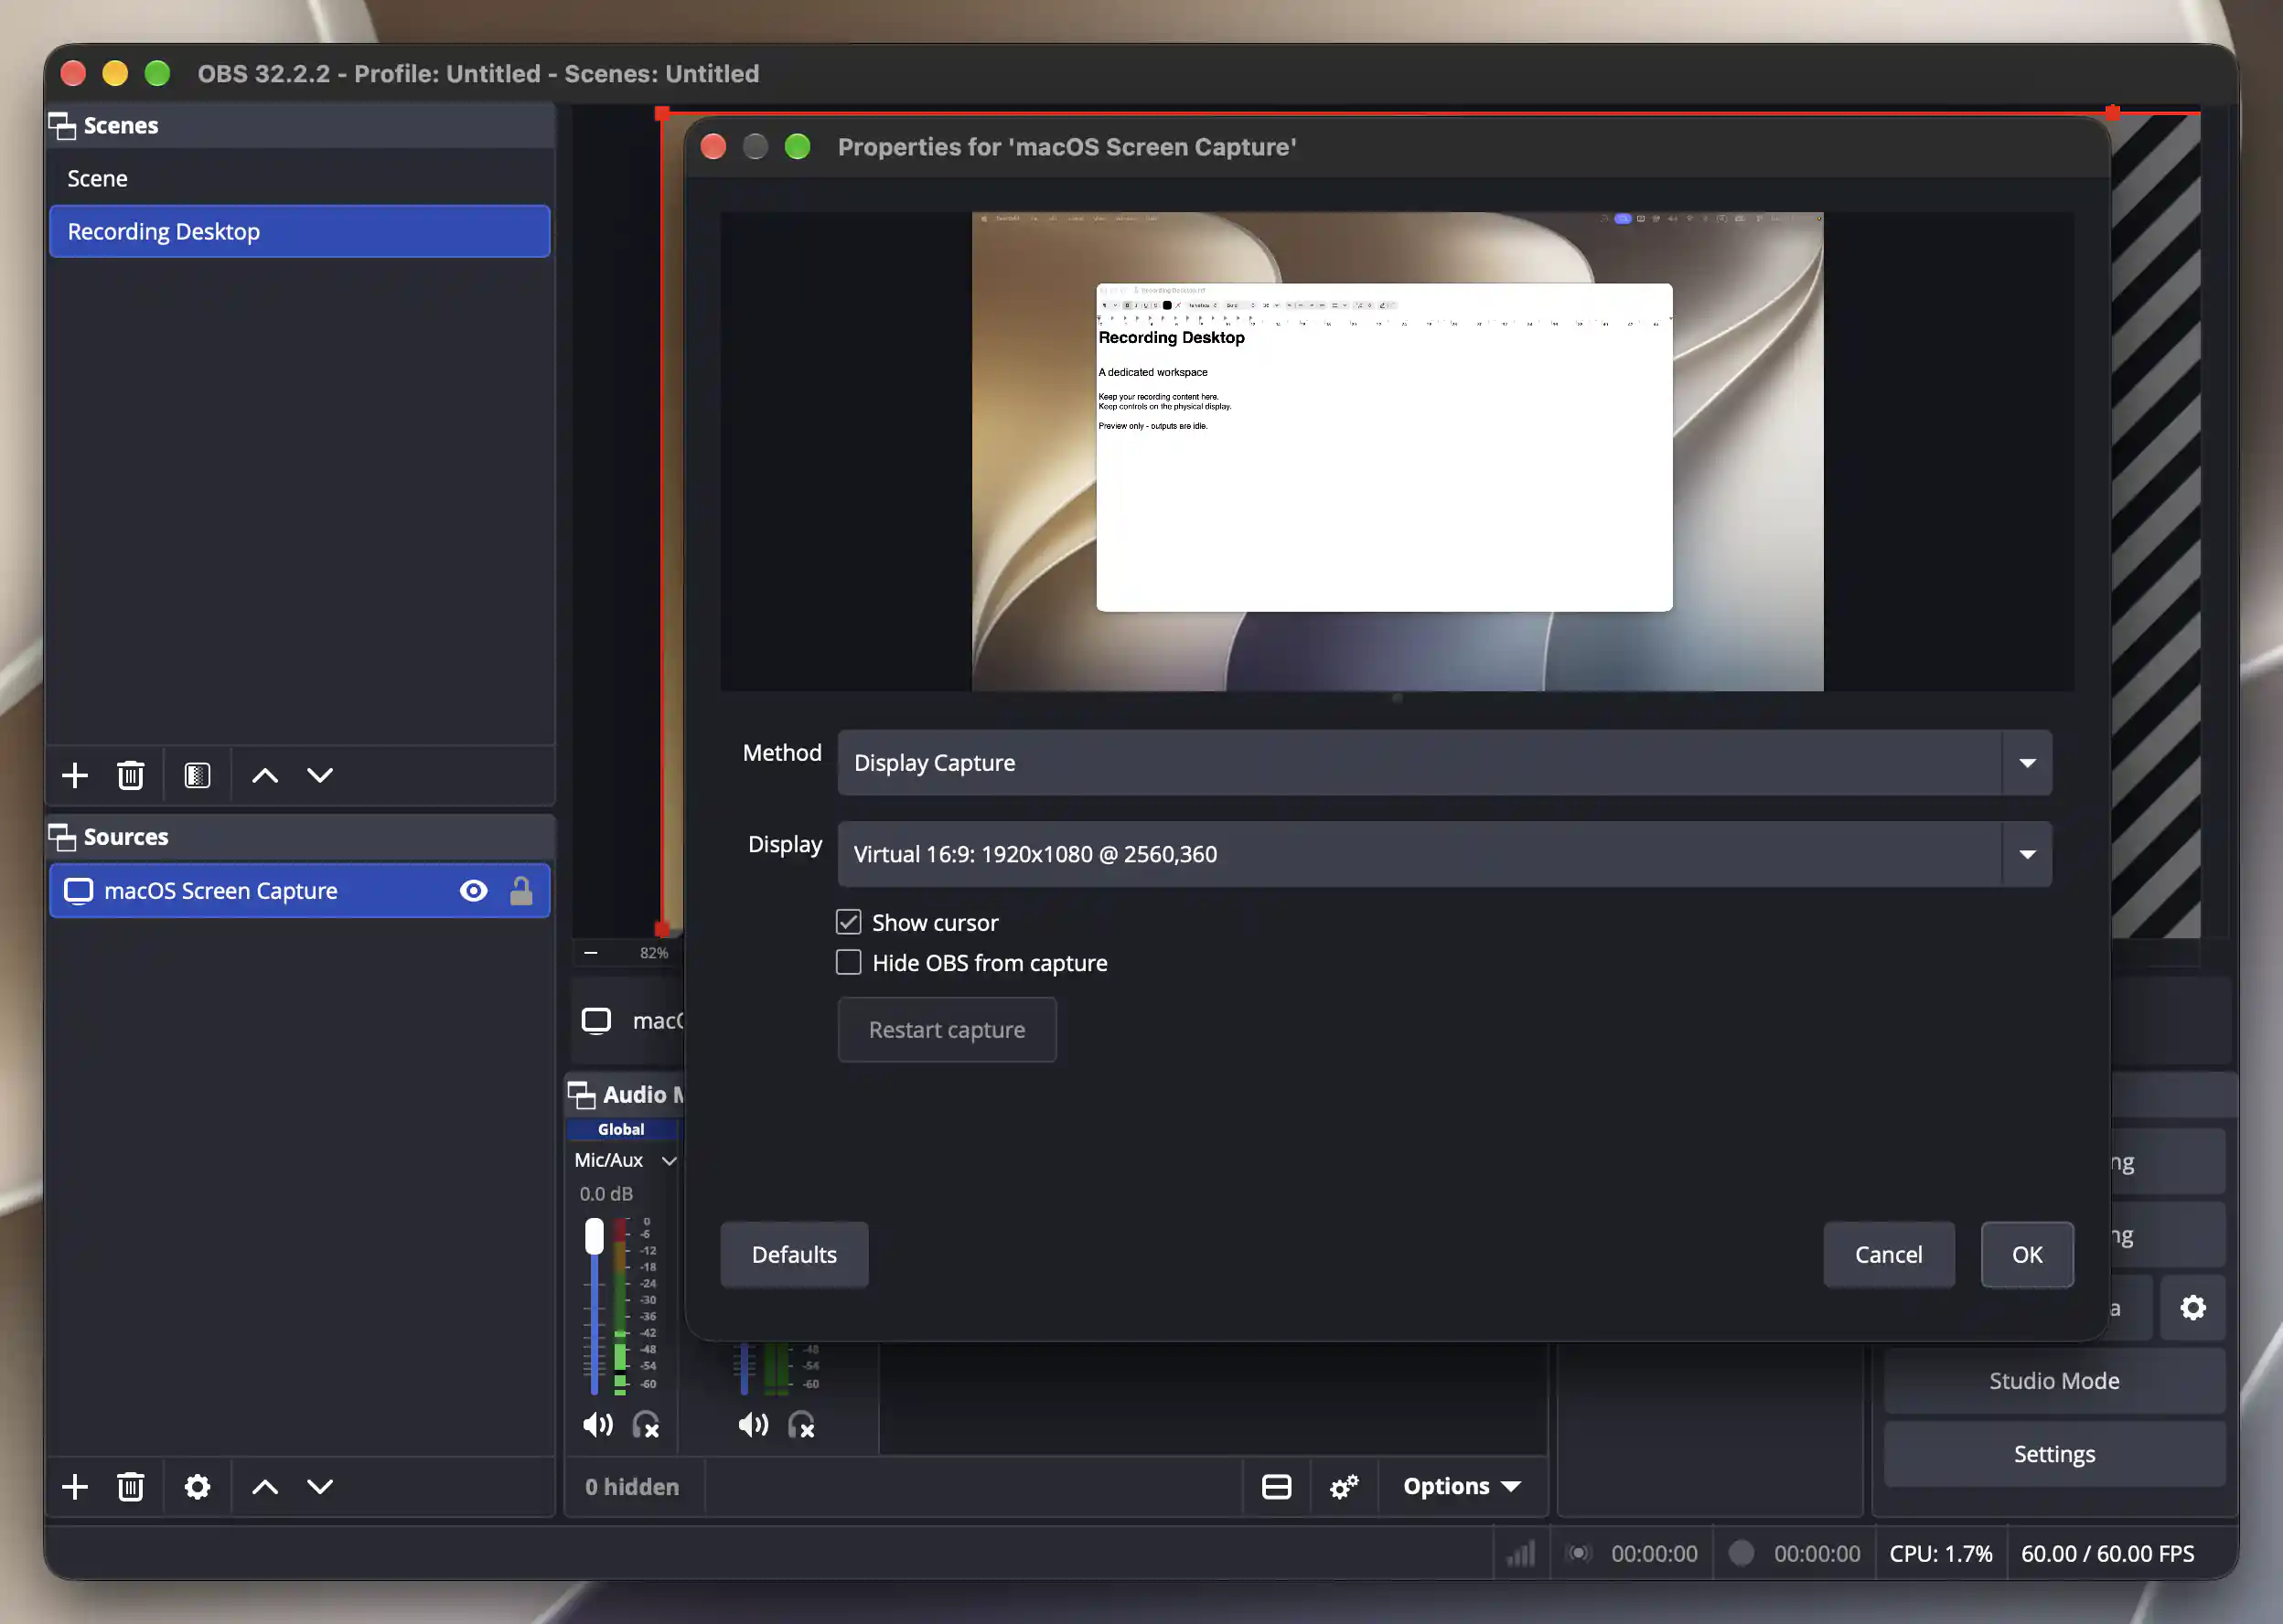Add a new source with the Sources plus icon
The image size is (2283, 1624).
click(x=75, y=1487)
